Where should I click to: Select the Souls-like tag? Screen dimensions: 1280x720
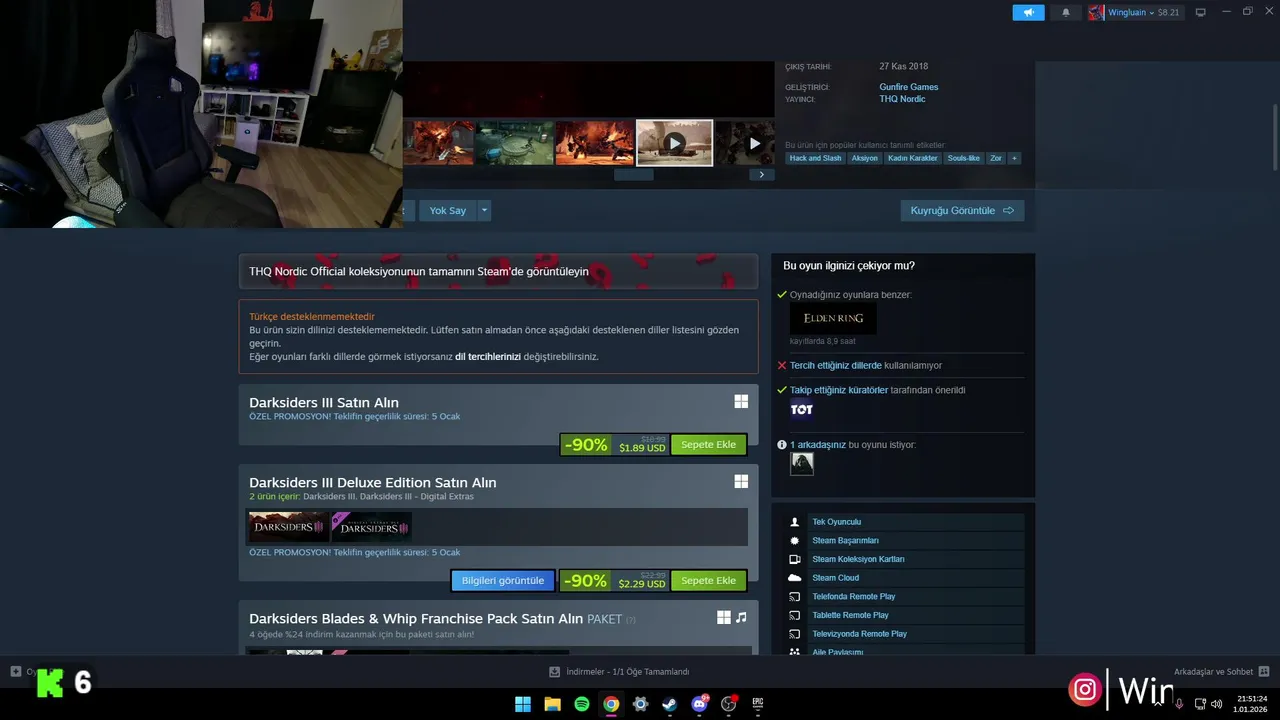pyautogui.click(x=964, y=158)
